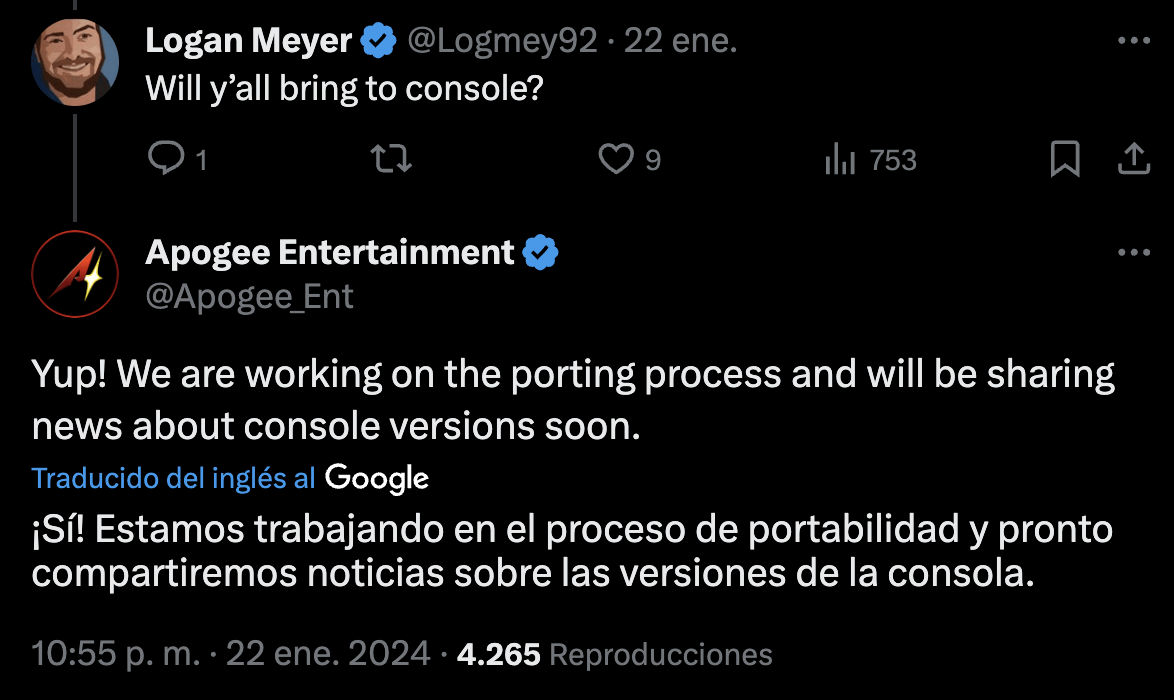Screen dimensions: 1174x700
Task: Click the Logan Meyer display name
Action: 249,40
